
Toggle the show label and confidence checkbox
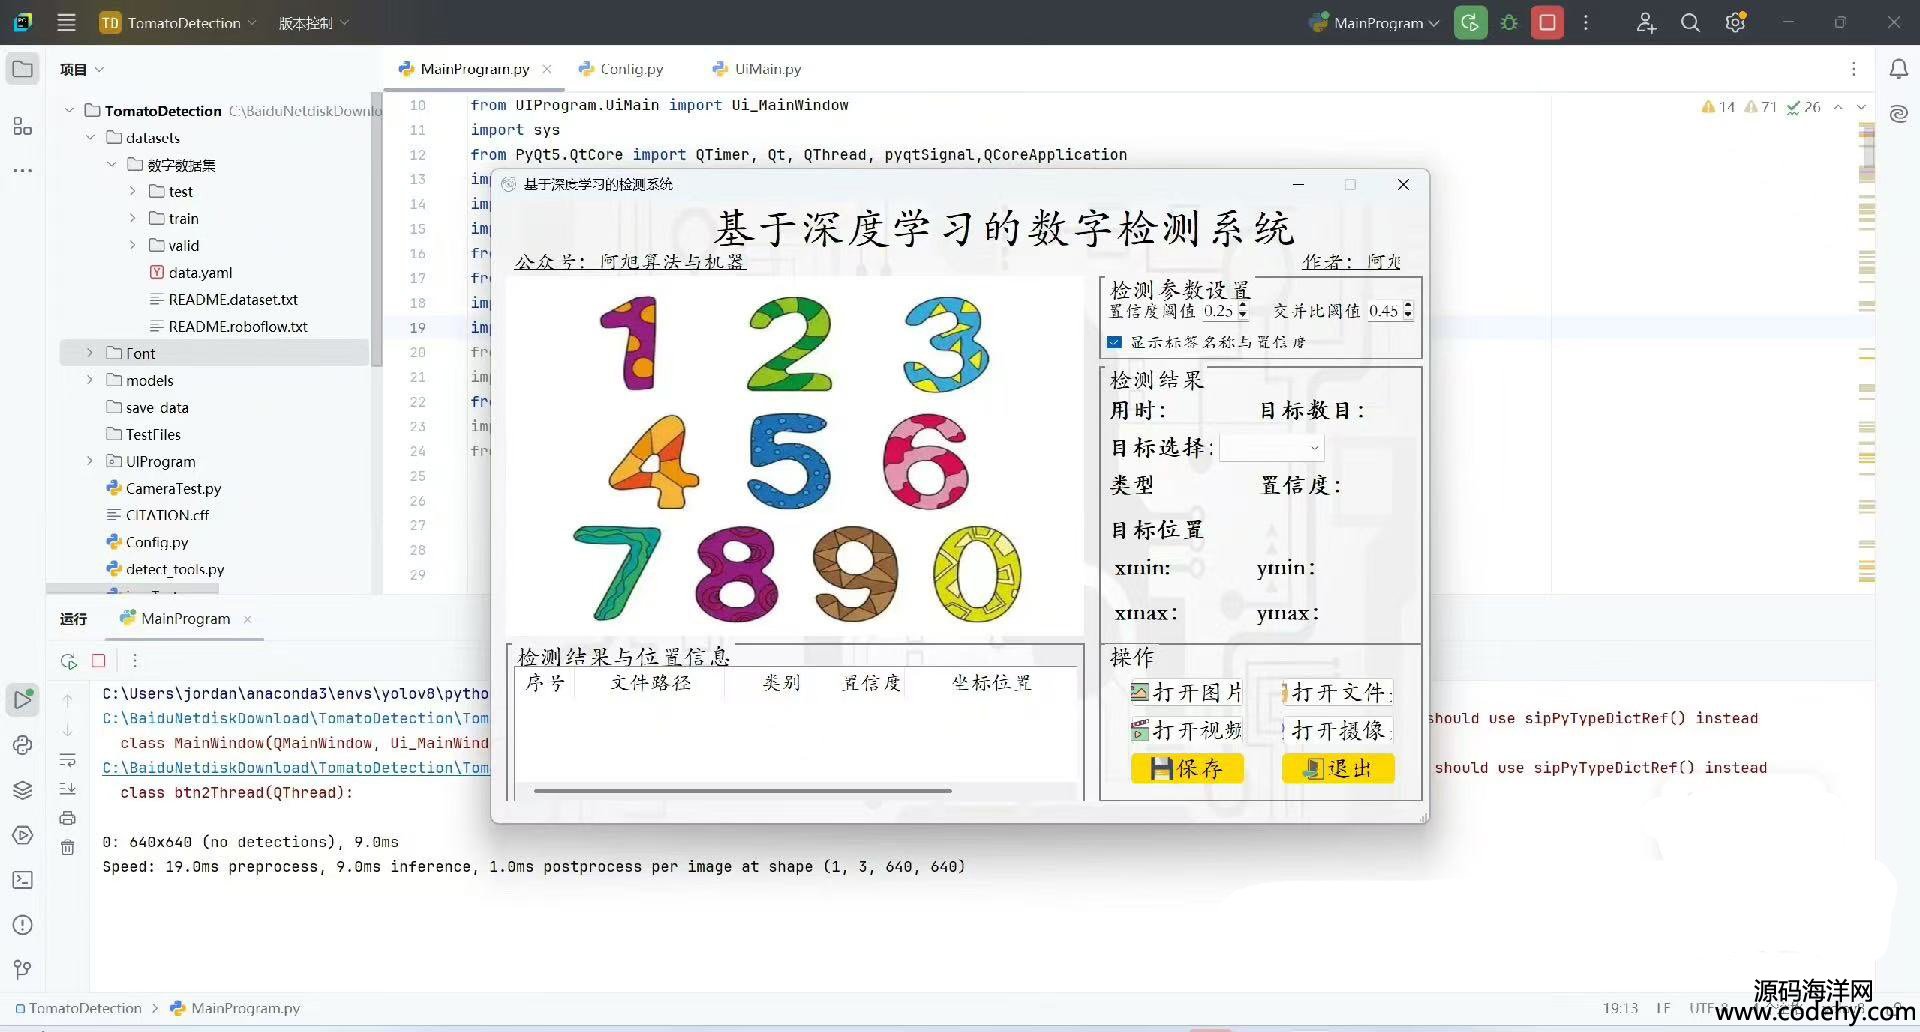[1115, 342]
